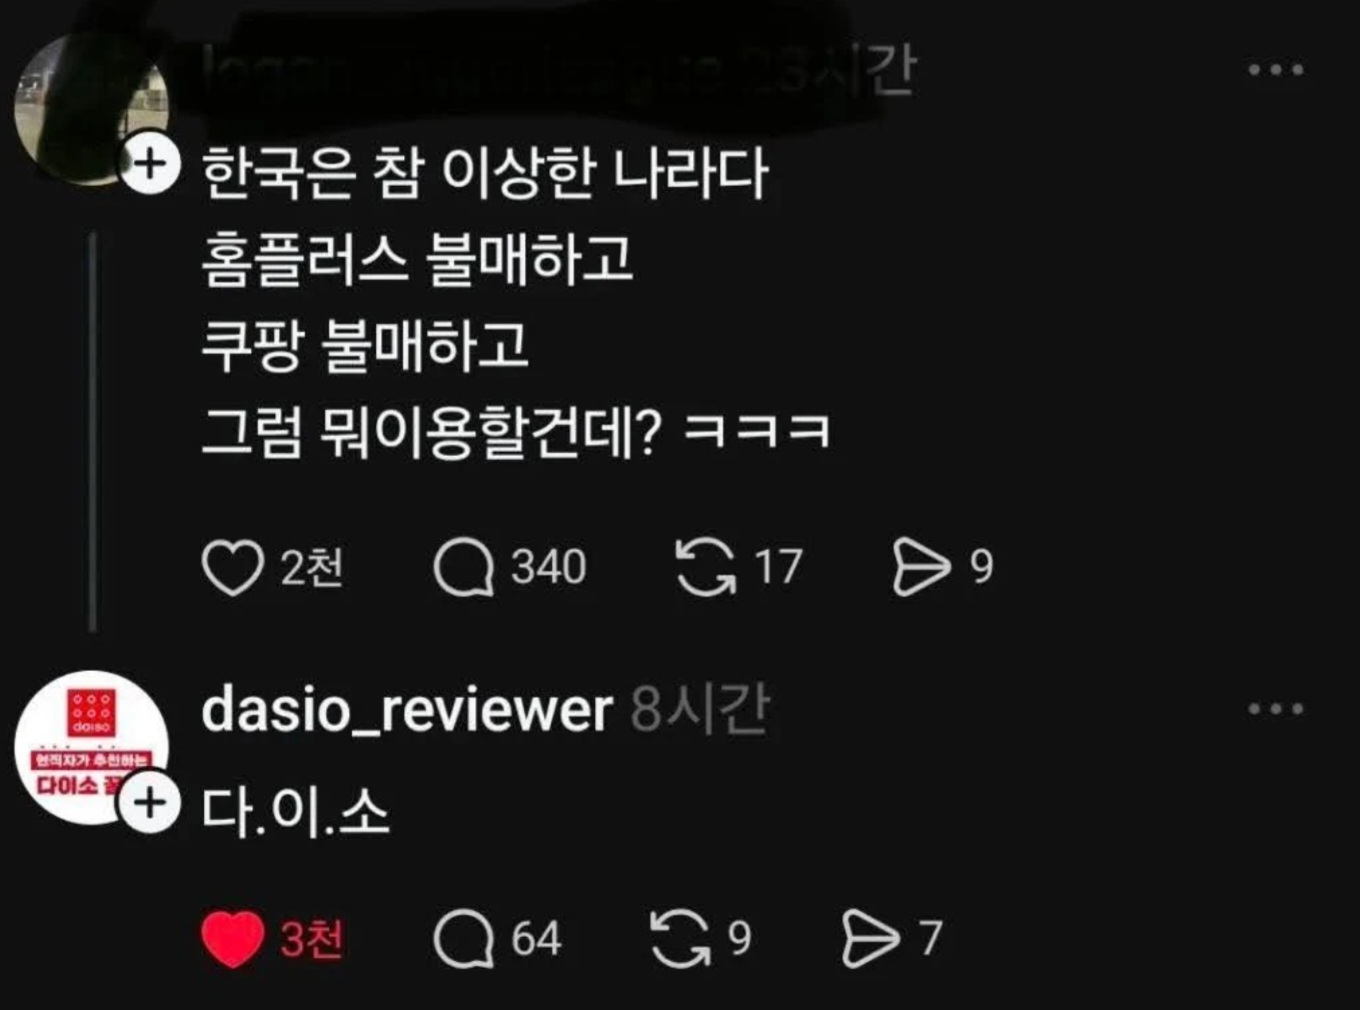Share the first post via paper plane icon

click(921, 567)
